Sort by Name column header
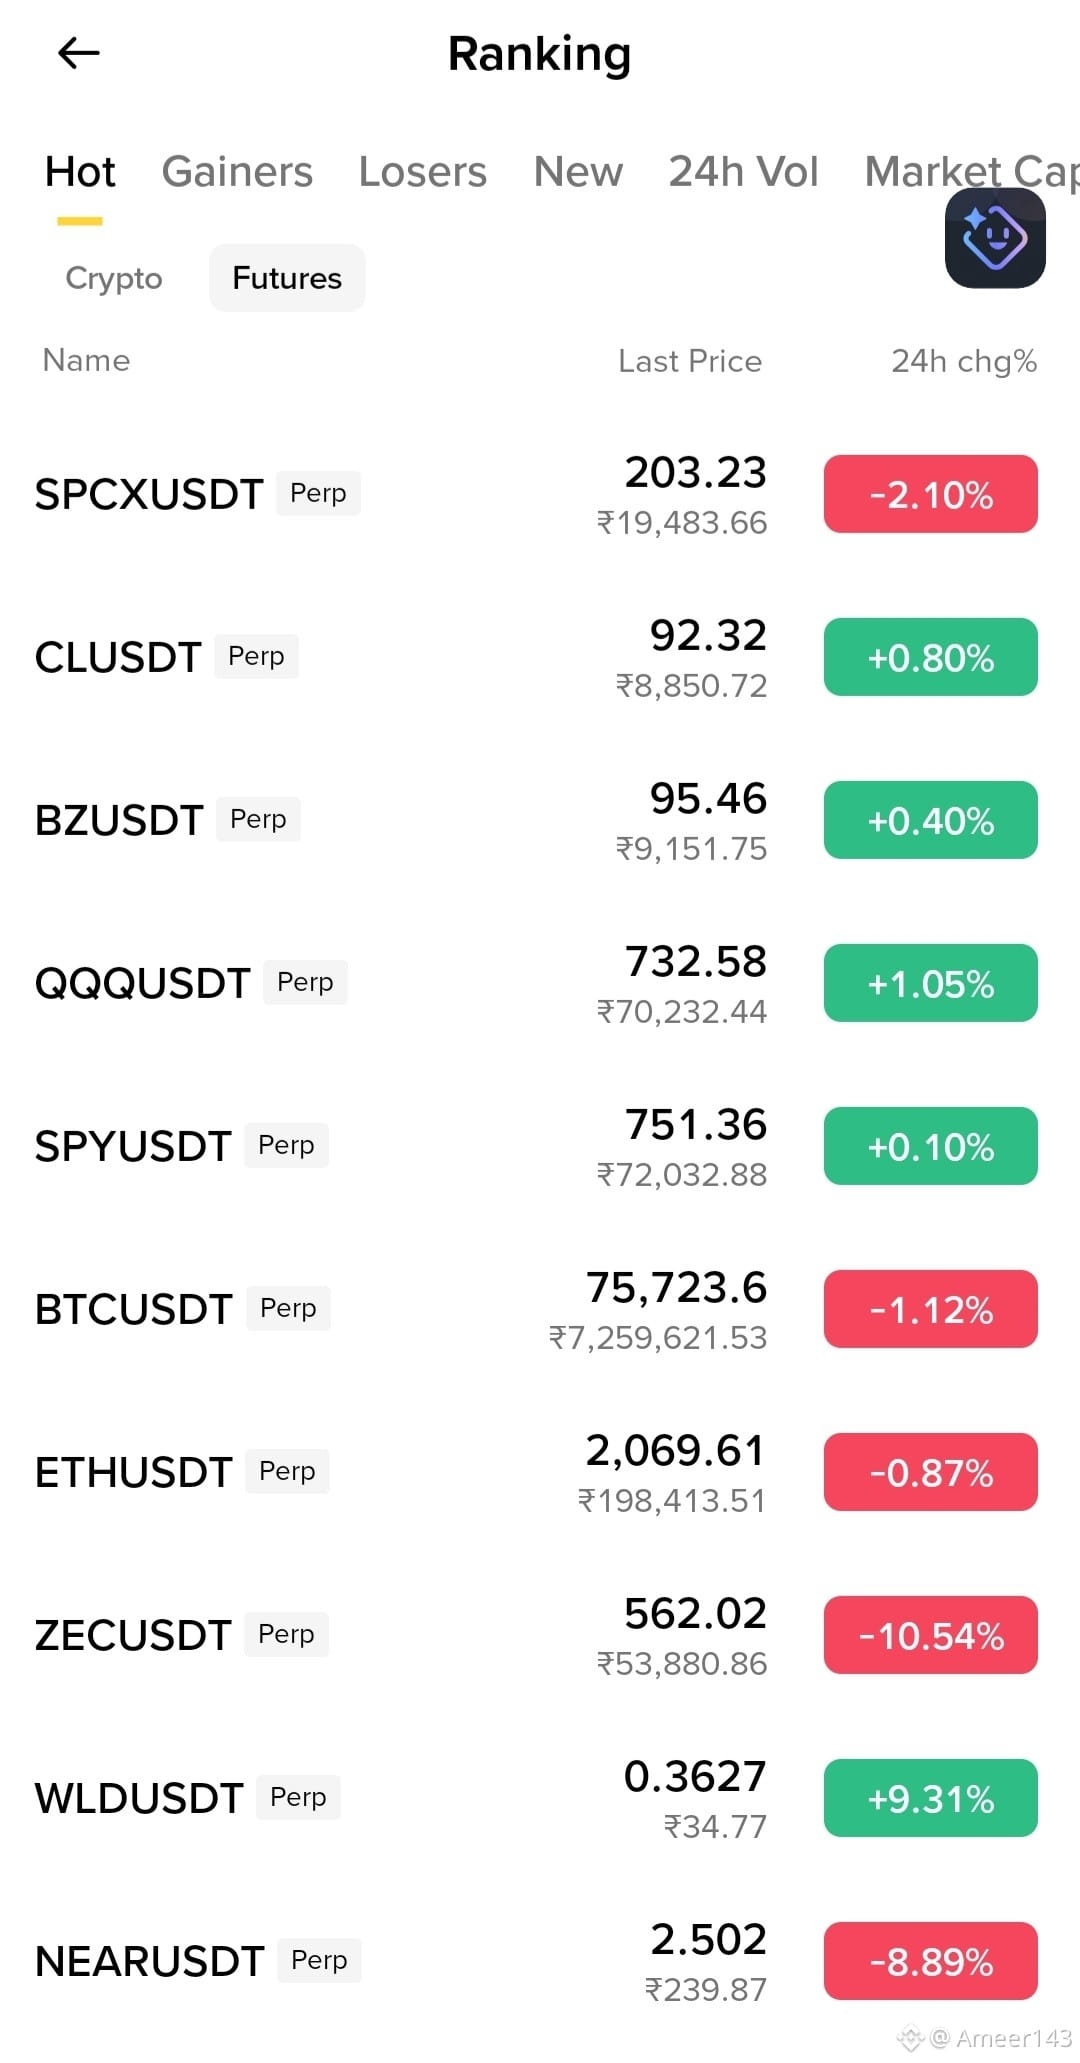Image resolution: width=1080 pixels, height=2063 pixels. (87, 360)
